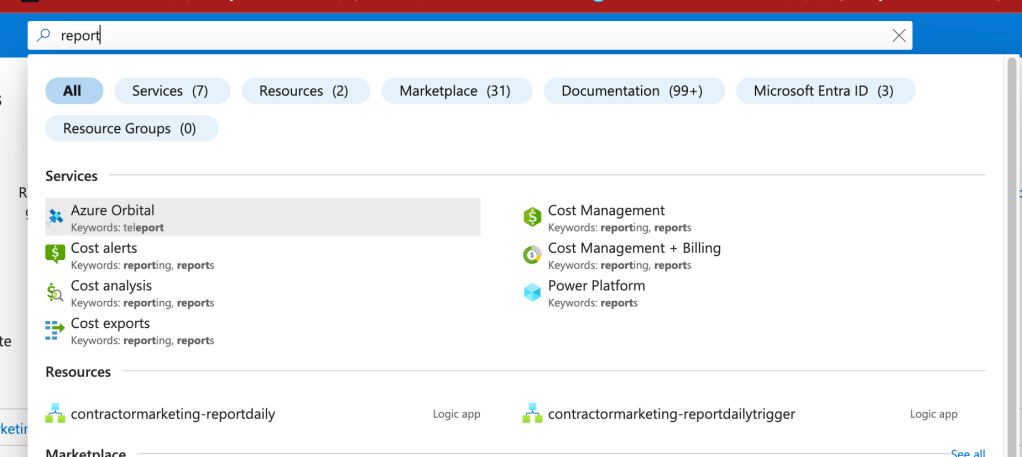
Task: Filter results by Documentation (99+)
Action: (634, 91)
